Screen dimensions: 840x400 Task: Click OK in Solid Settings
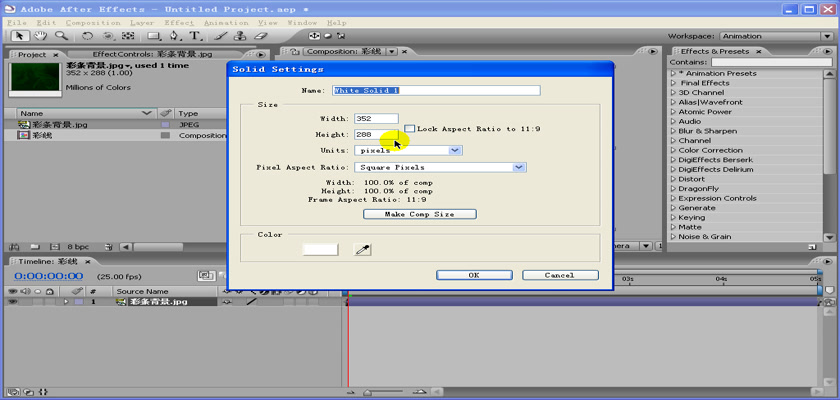474,275
